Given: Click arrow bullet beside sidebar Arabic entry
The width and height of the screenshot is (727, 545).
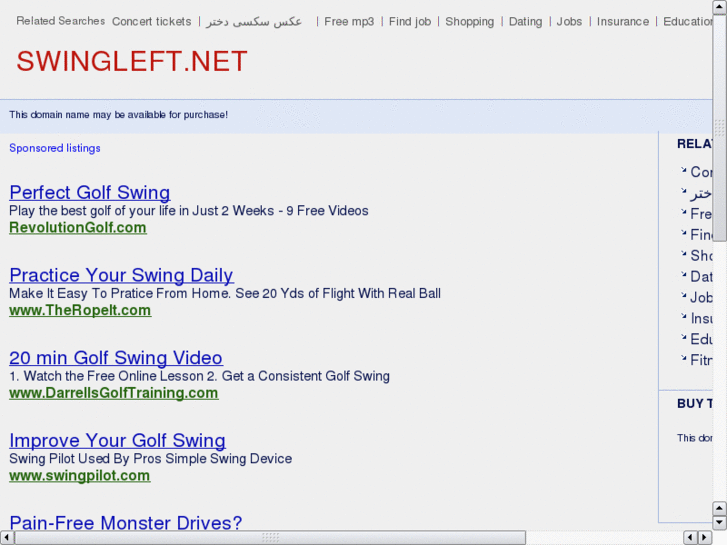Looking at the screenshot, I should coord(683,191).
